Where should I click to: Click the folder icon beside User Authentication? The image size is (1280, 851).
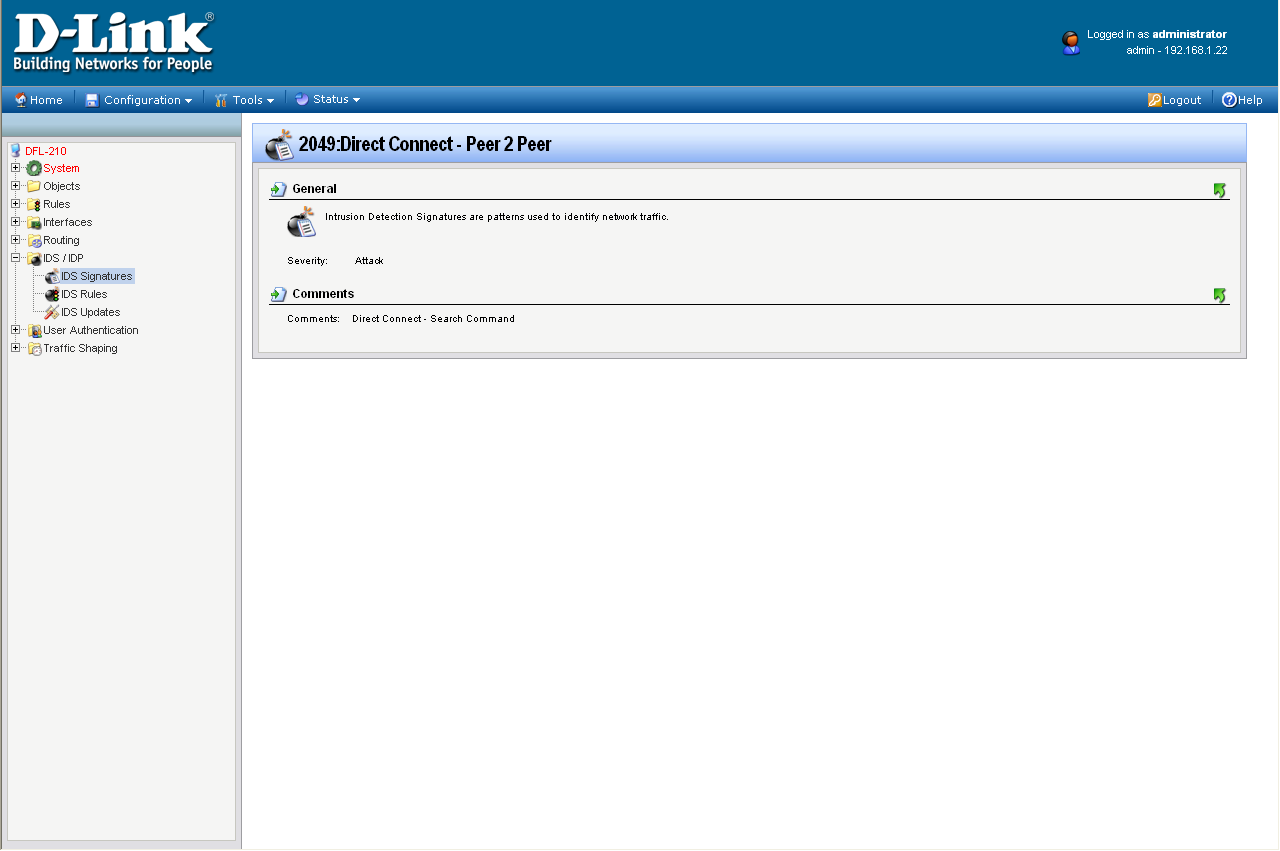(x=34, y=330)
